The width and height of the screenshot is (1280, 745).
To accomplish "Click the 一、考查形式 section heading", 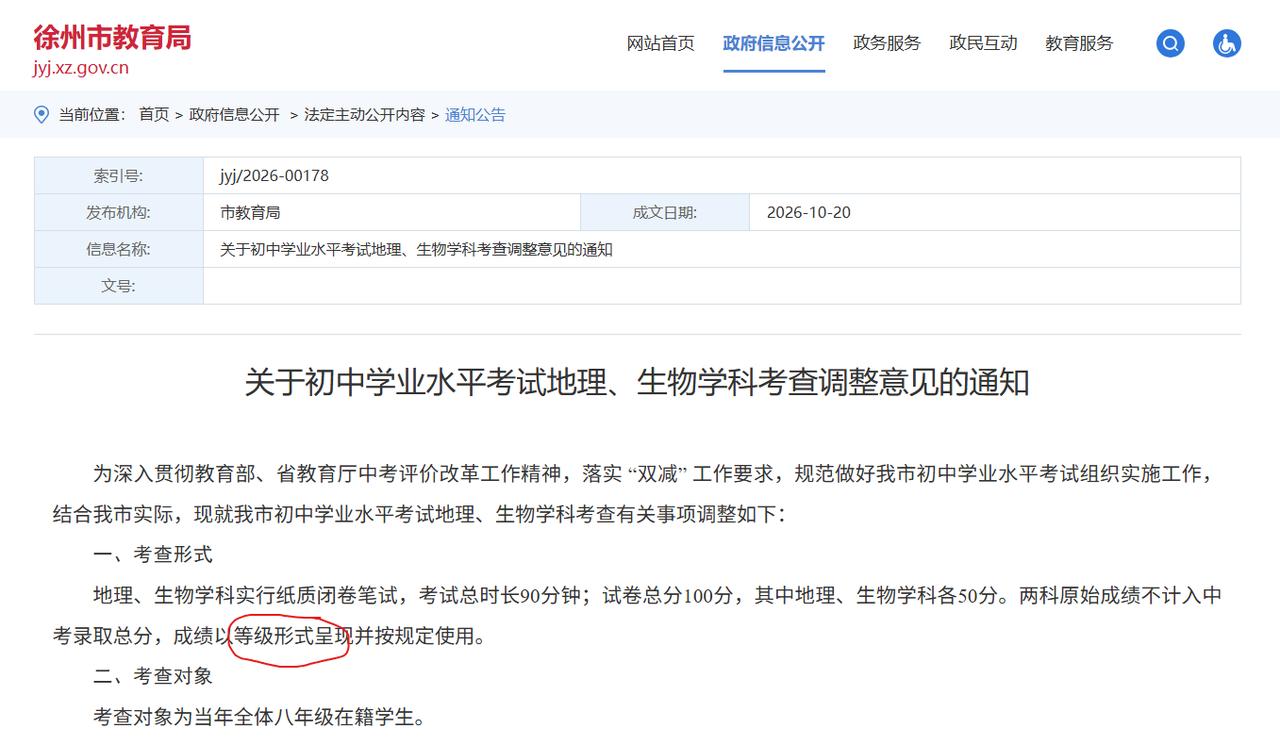I will [x=153, y=554].
